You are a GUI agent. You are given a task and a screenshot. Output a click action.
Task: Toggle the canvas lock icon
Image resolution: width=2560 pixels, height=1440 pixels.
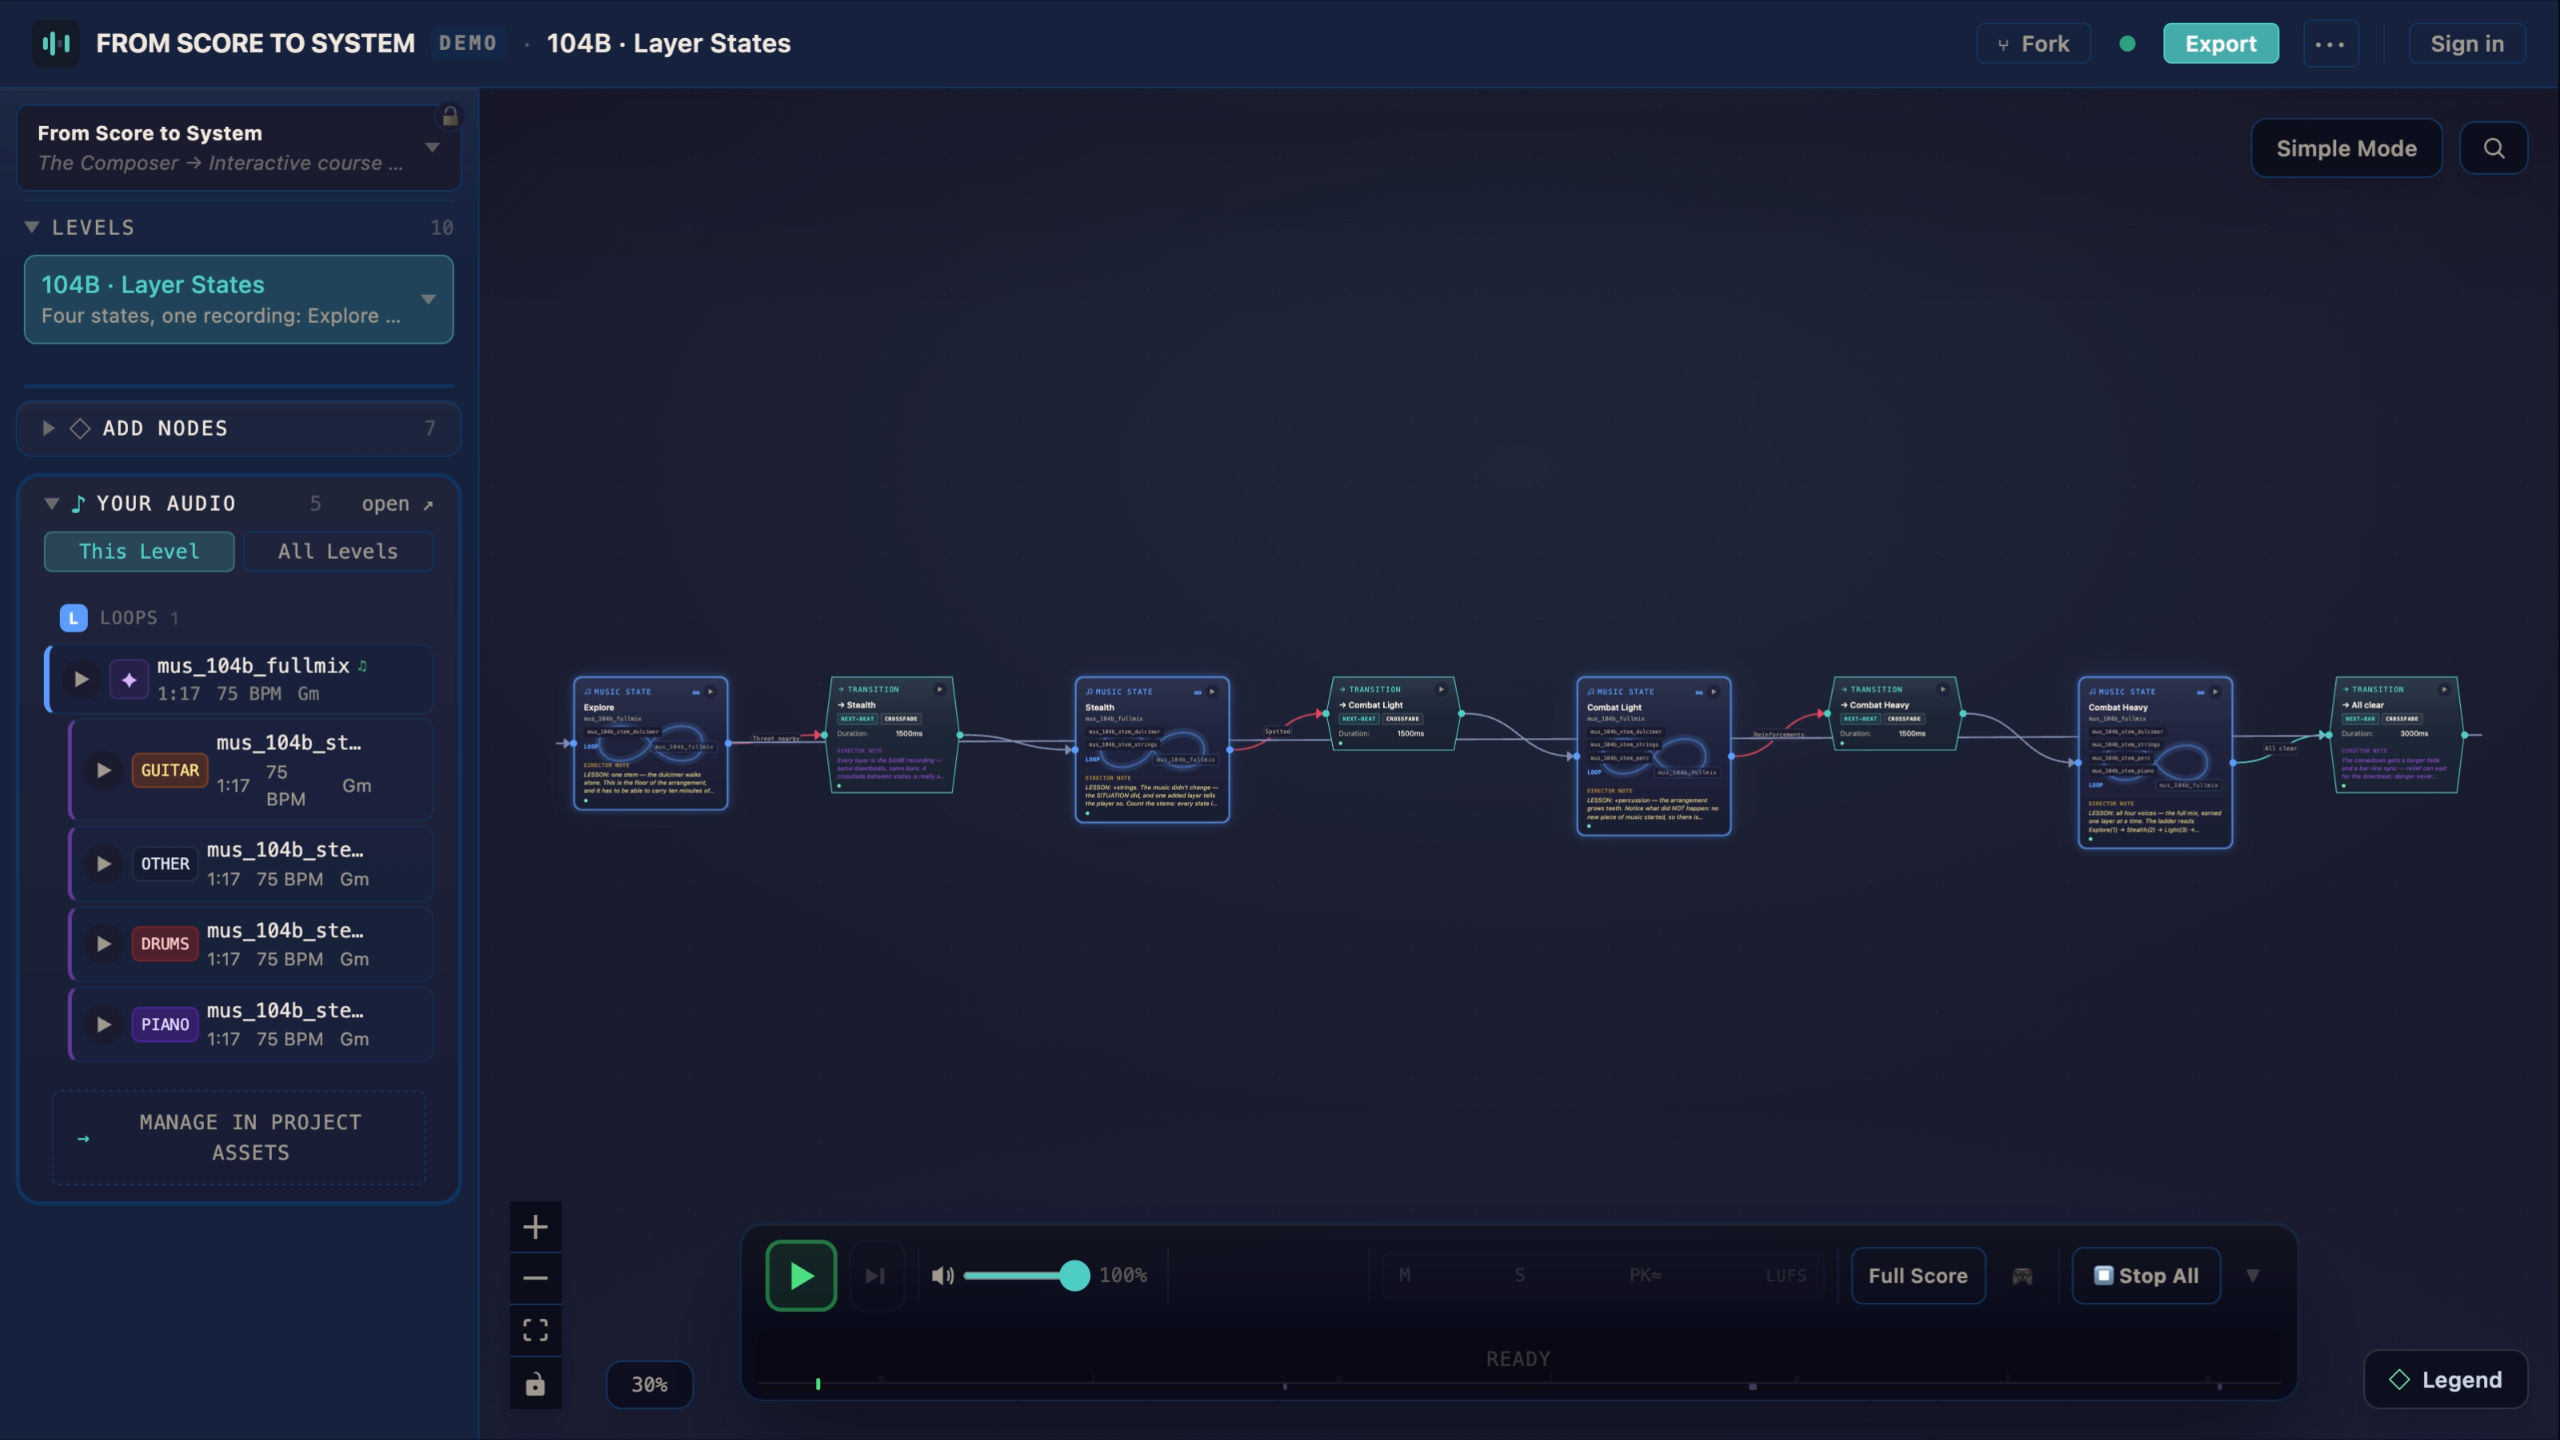pos(536,1384)
